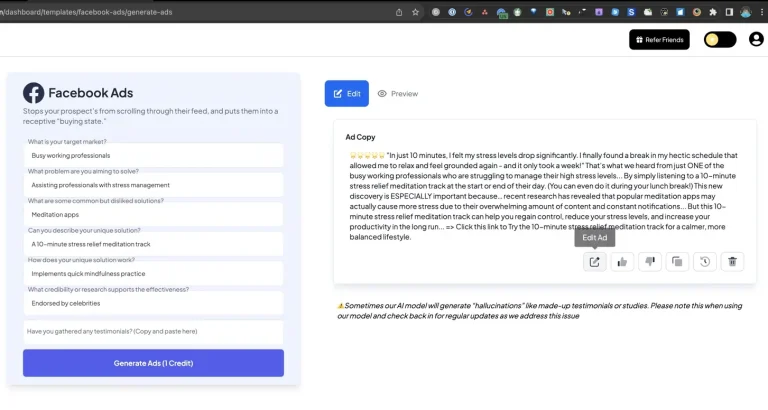Viewport: 768px width, 410px height.
Task: Bookmark the page with the star icon
Action: 417,11
